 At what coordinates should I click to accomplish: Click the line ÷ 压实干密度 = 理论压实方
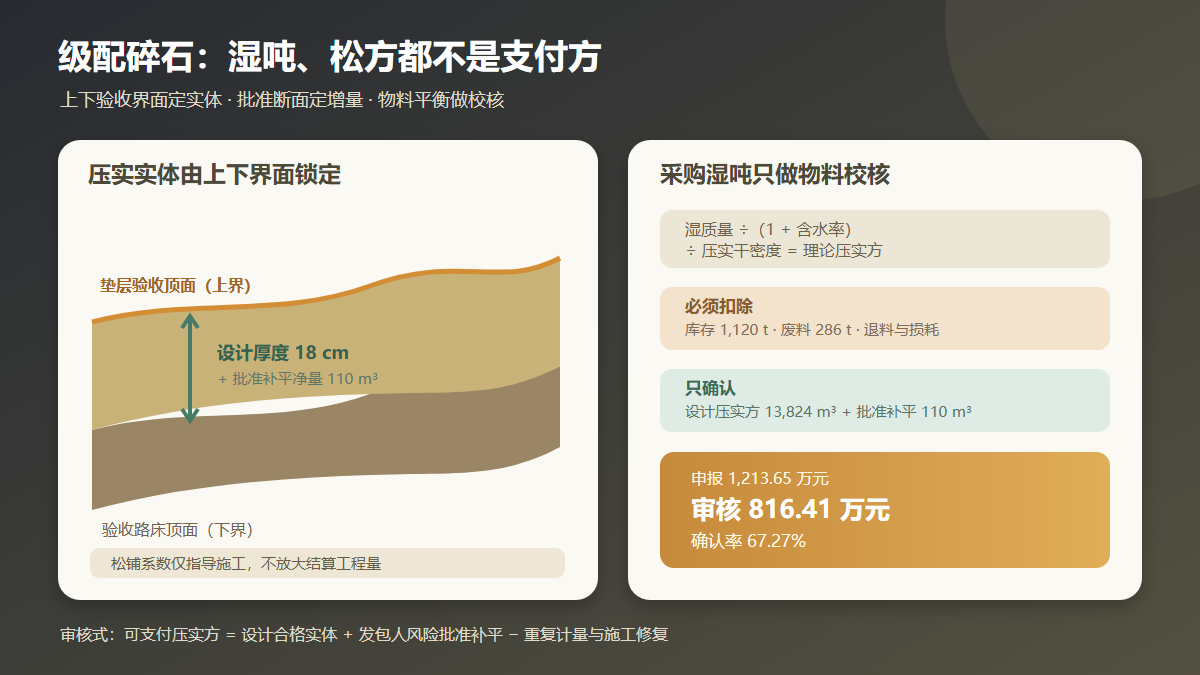tap(784, 250)
